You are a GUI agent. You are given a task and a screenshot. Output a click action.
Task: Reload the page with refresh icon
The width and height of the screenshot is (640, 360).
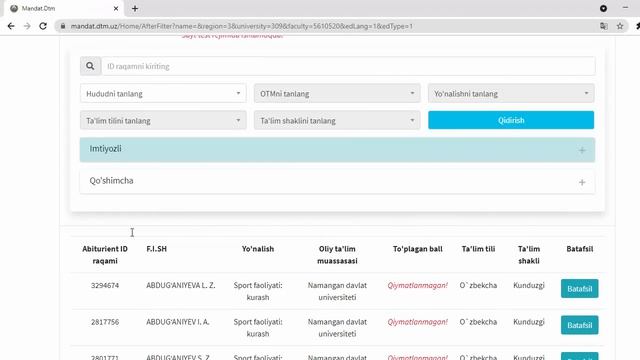pos(43,26)
